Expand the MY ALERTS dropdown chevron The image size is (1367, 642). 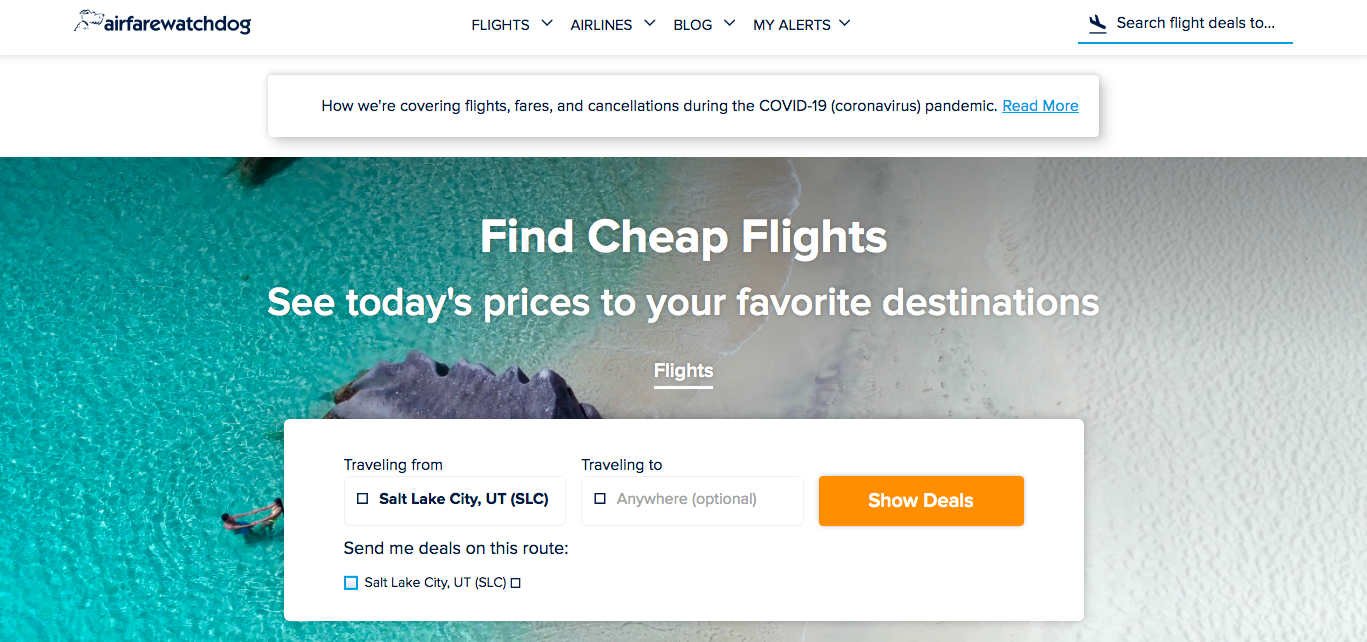(845, 21)
